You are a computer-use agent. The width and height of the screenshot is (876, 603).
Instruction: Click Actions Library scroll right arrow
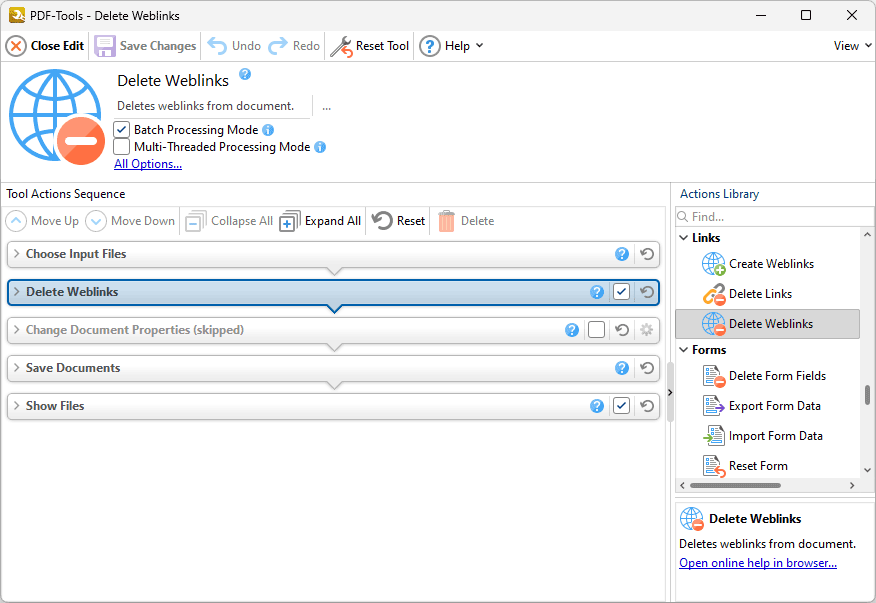(x=852, y=486)
